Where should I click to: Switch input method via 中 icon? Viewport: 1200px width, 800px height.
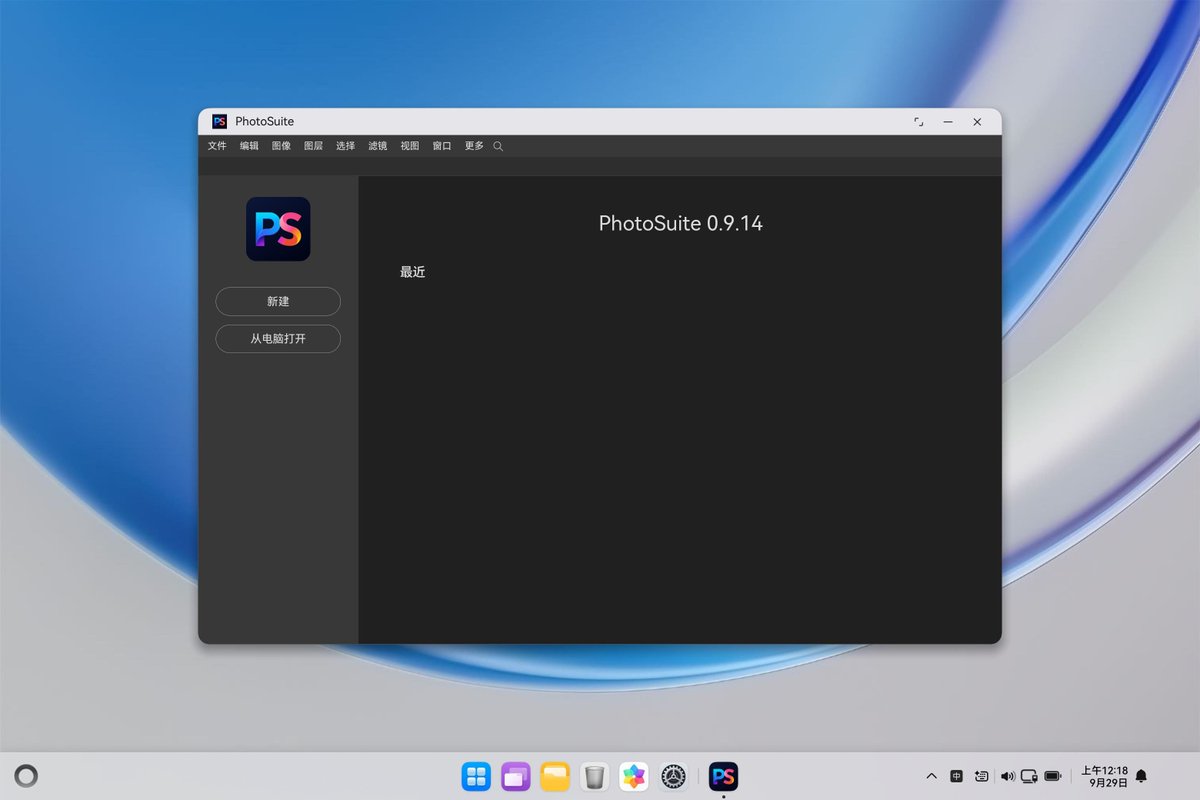point(957,776)
